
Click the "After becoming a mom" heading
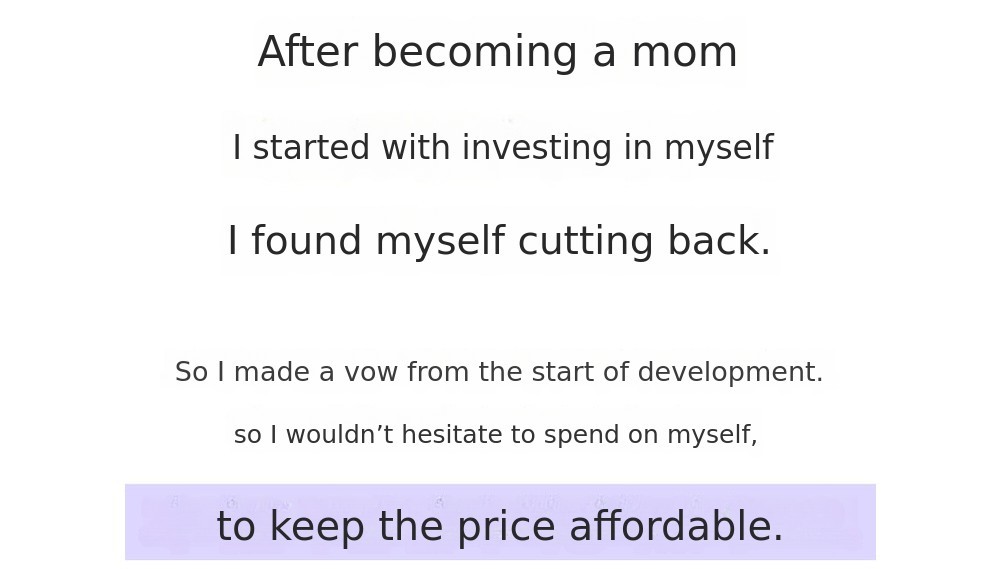497,52
